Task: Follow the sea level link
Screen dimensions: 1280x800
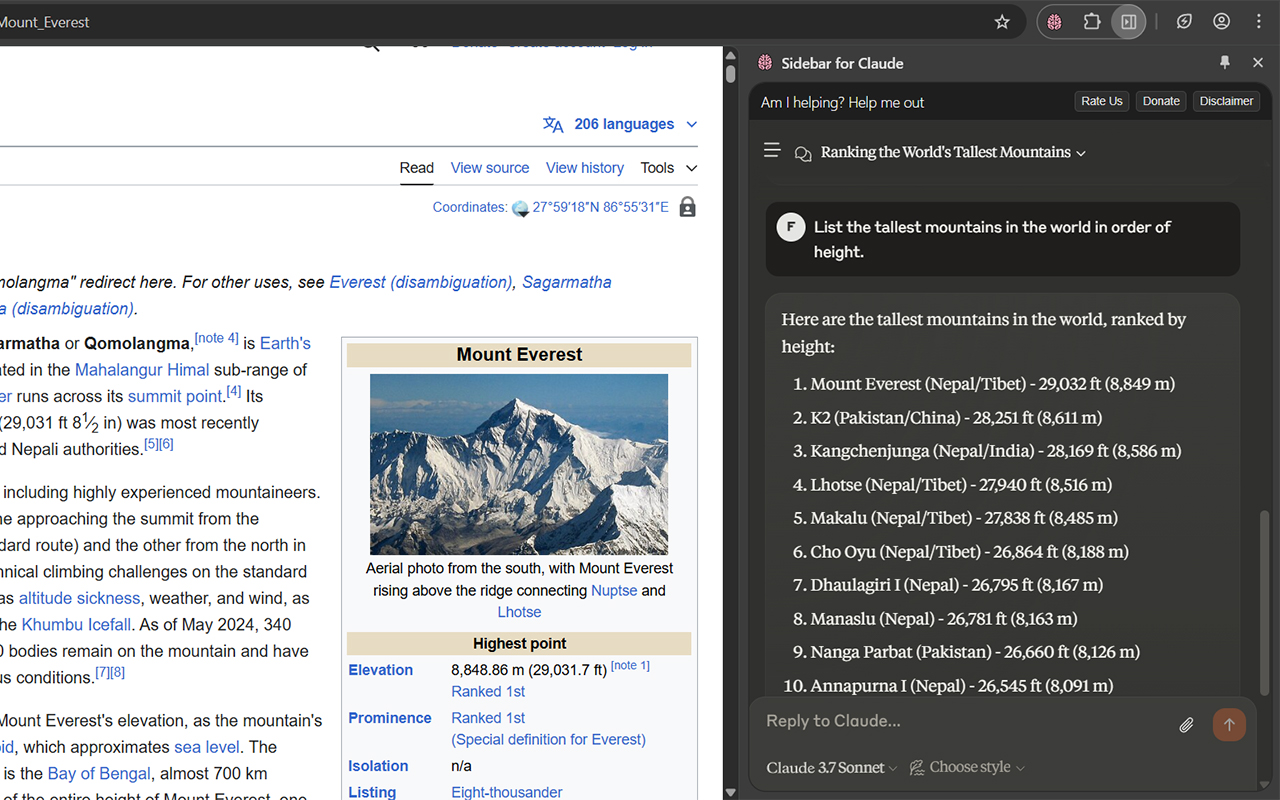Action: click(207, 747)
